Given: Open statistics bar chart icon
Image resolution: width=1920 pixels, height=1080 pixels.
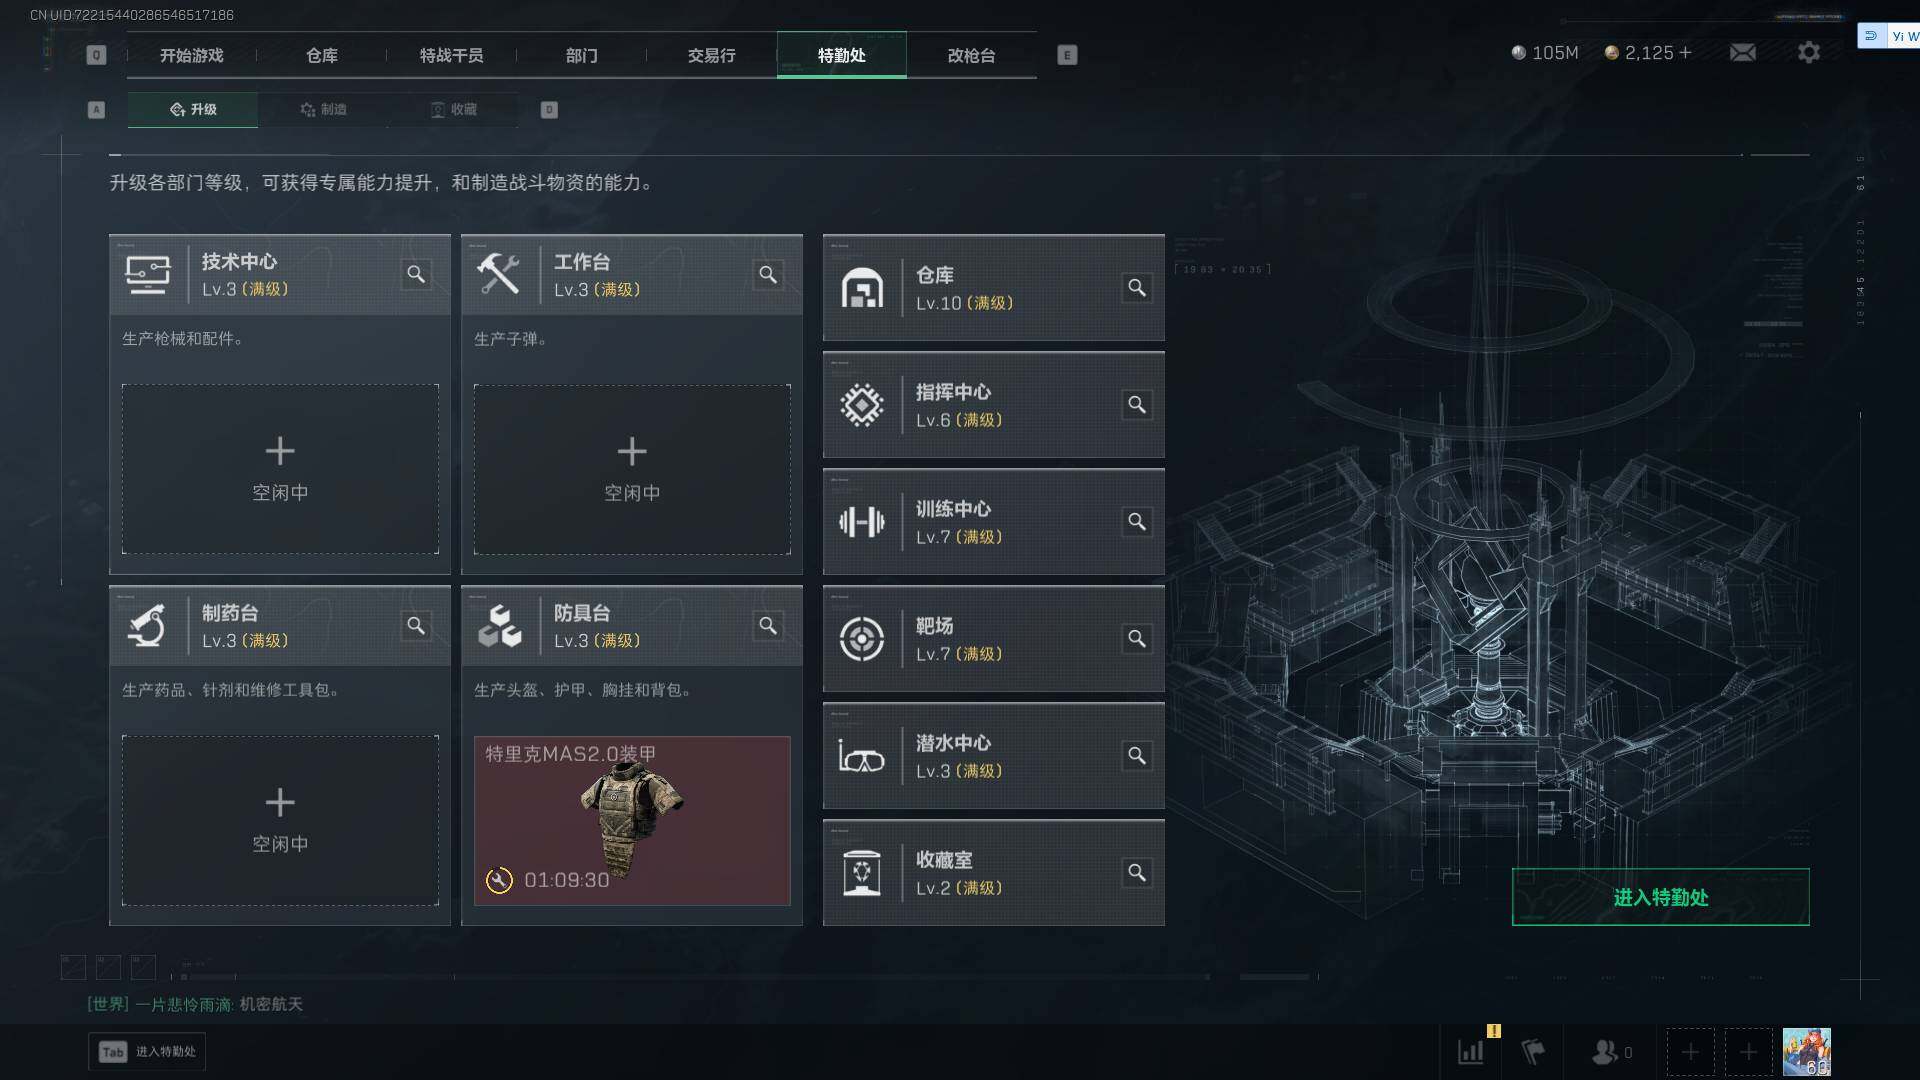Looking at the screenshot, I should pos(1471,1052).
